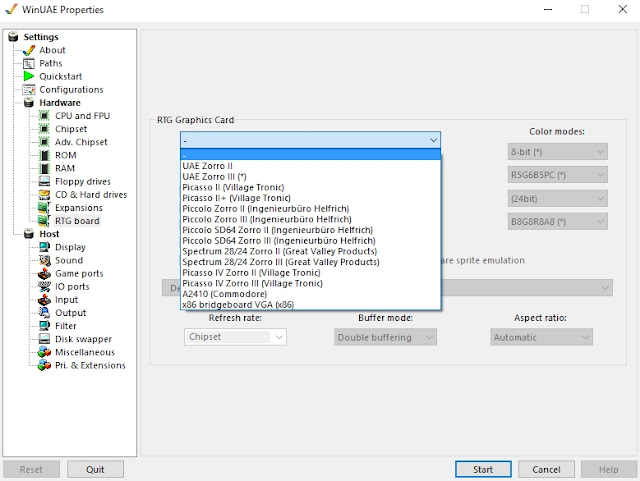The image size is (640, 481).
Task: Click the About checkmark icon
Action: [x=29, y=50]
